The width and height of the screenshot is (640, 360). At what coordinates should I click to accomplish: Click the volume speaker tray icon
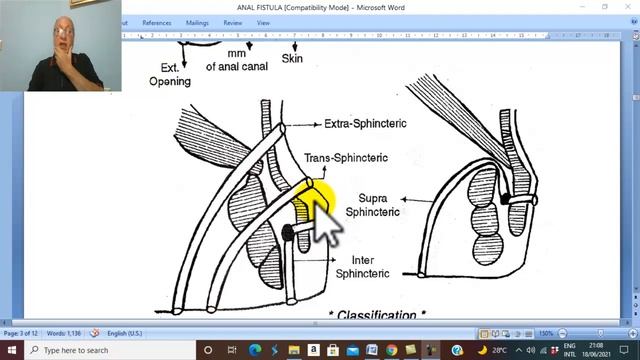[x=531, y=350]
